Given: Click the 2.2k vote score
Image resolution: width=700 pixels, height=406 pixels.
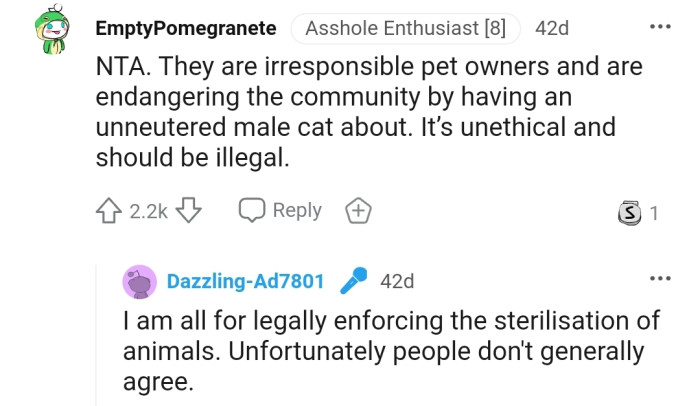Looking at the screenshot, I should click(148, 211).
